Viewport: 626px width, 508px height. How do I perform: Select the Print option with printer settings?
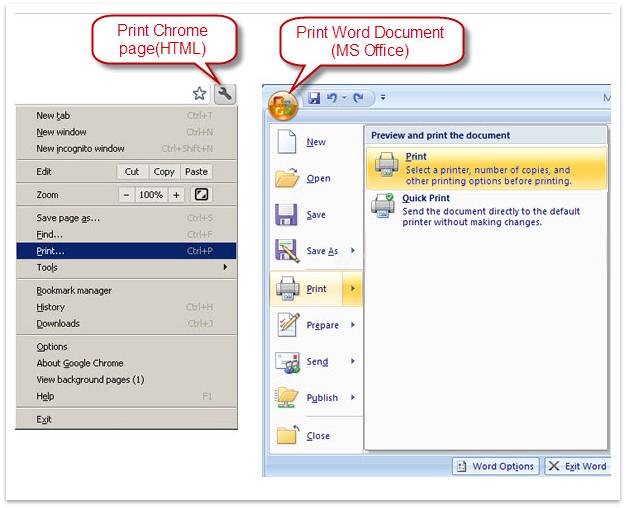tap(487, 168)
